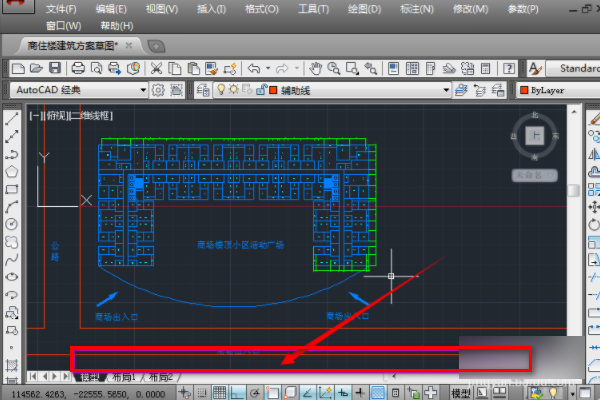The height and width of the screenshot is (400, 600).
Task: Select the Polyline tool
Action: (x=11, y=154)
